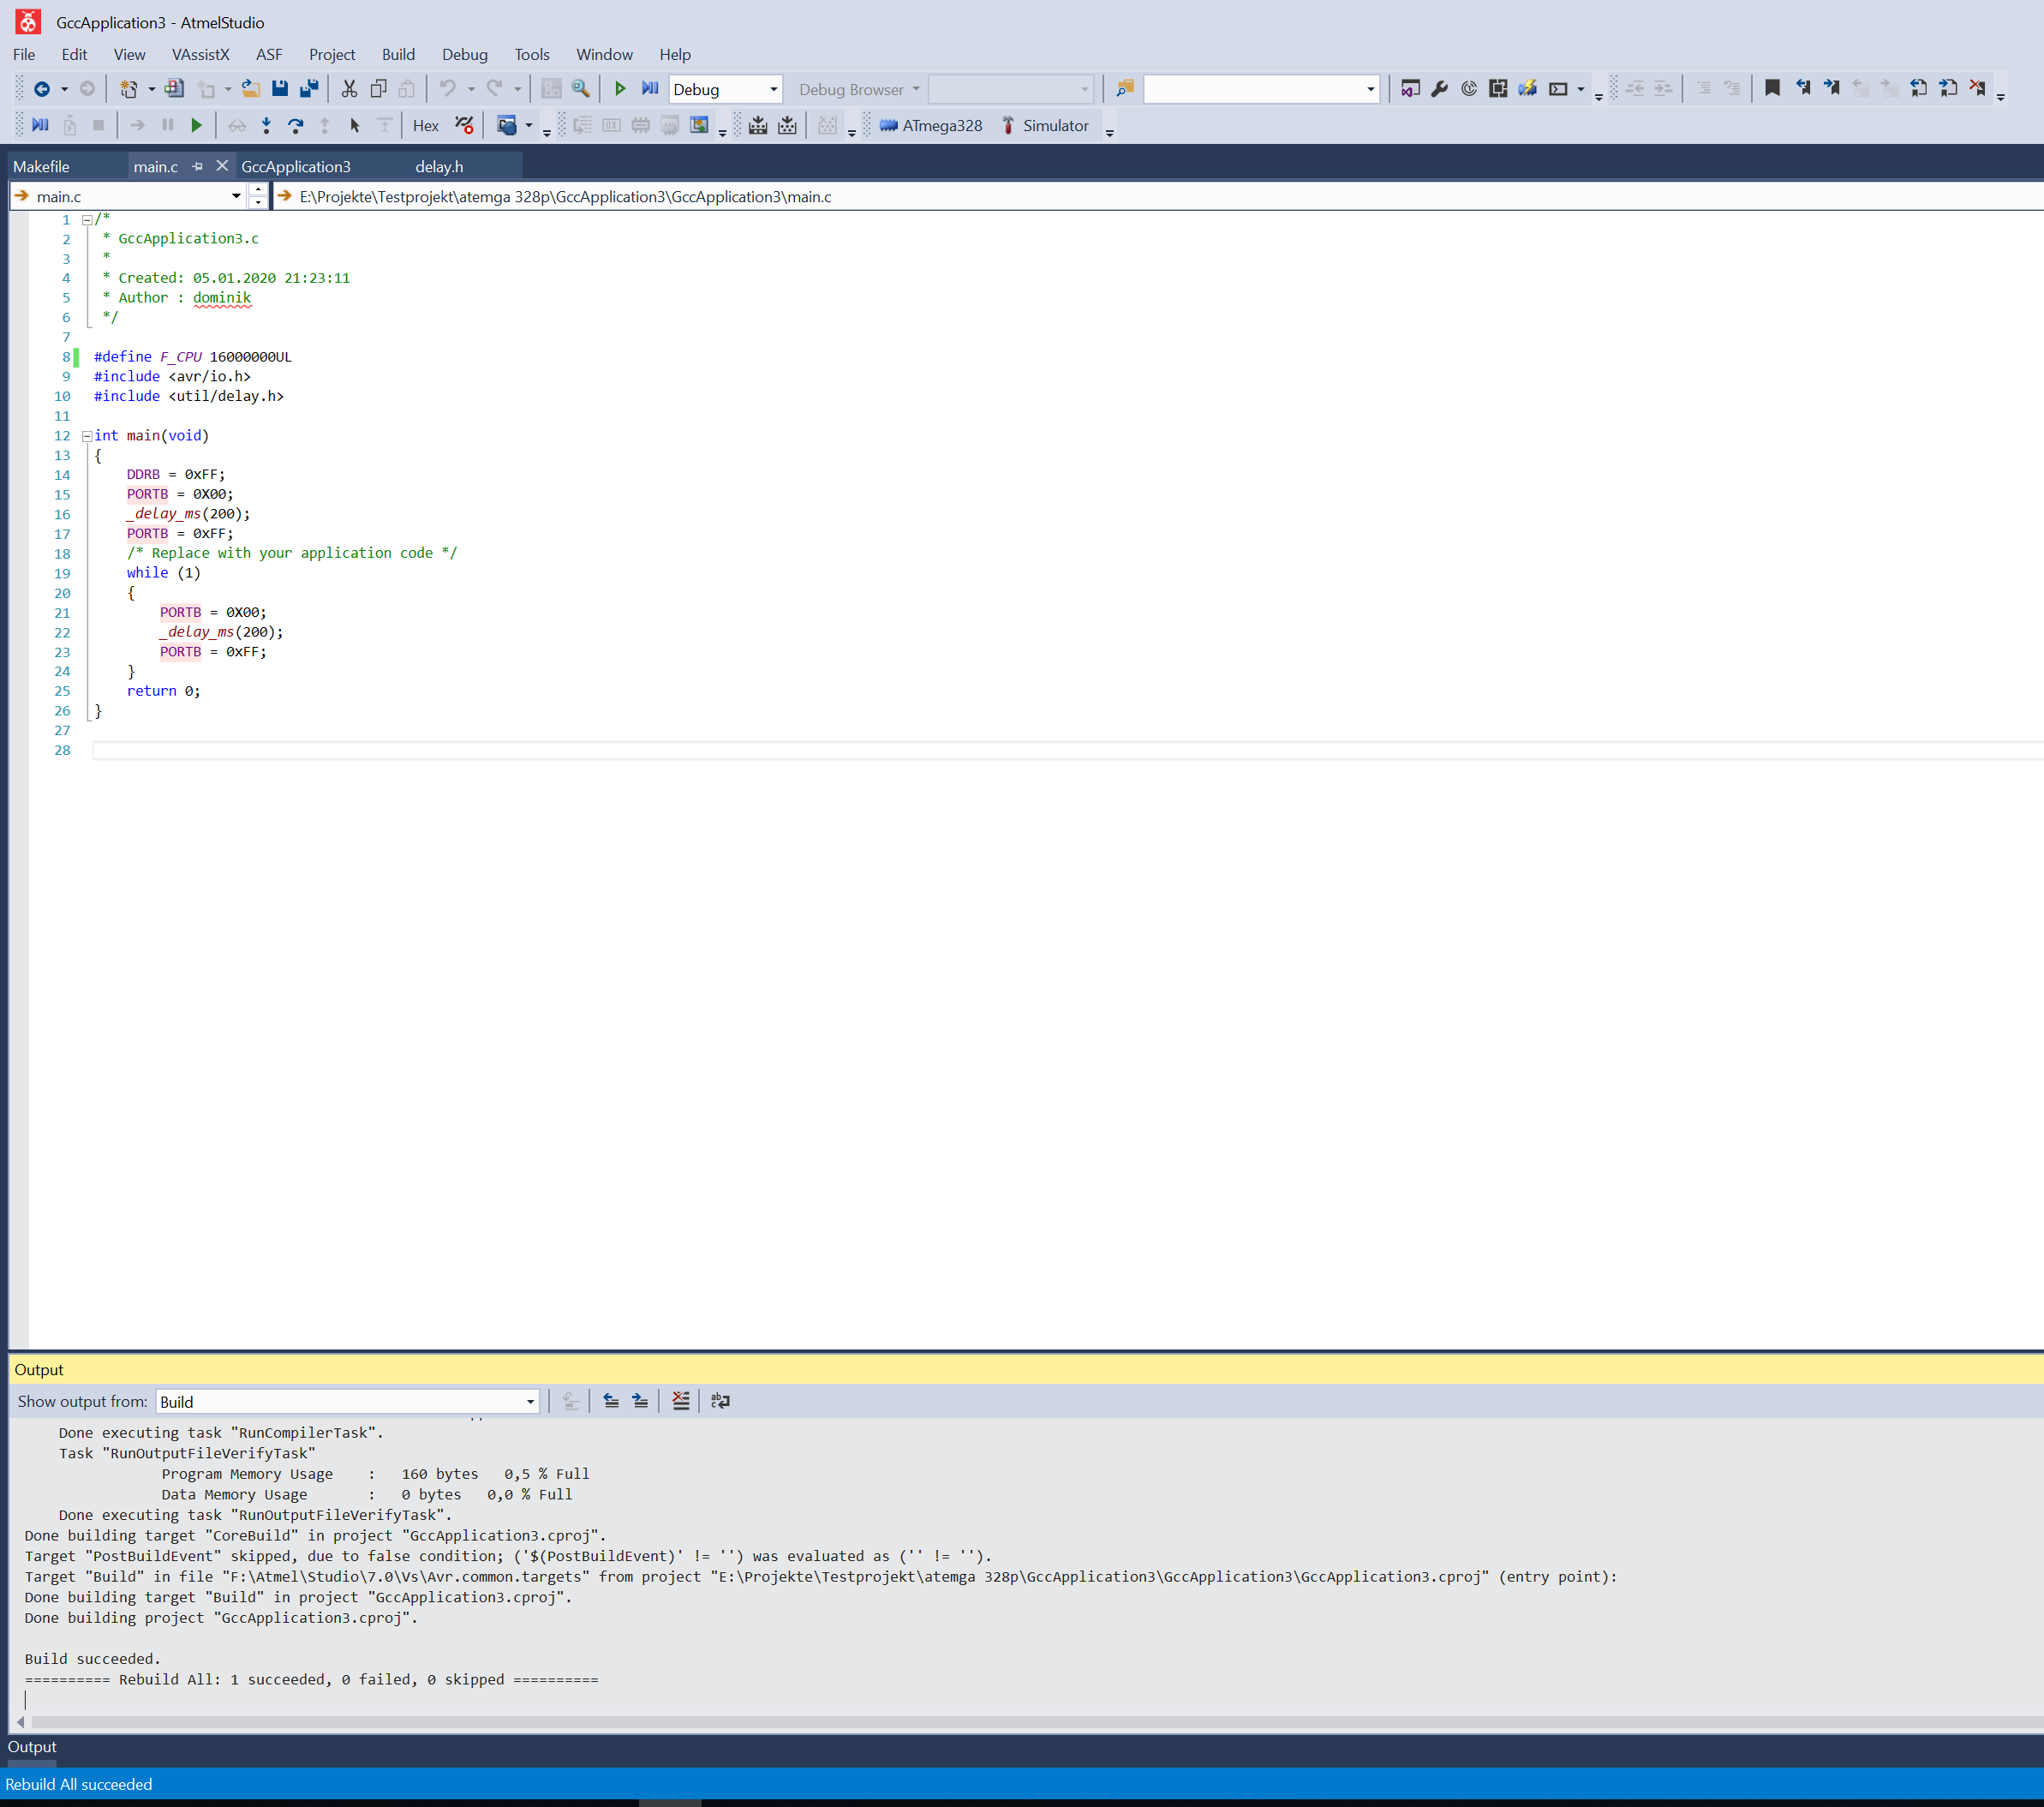Image resolution: width=2044 pixels, height=1807 pixels.
Task: Click the file path navigation field
Action: tap(1160, 196)
